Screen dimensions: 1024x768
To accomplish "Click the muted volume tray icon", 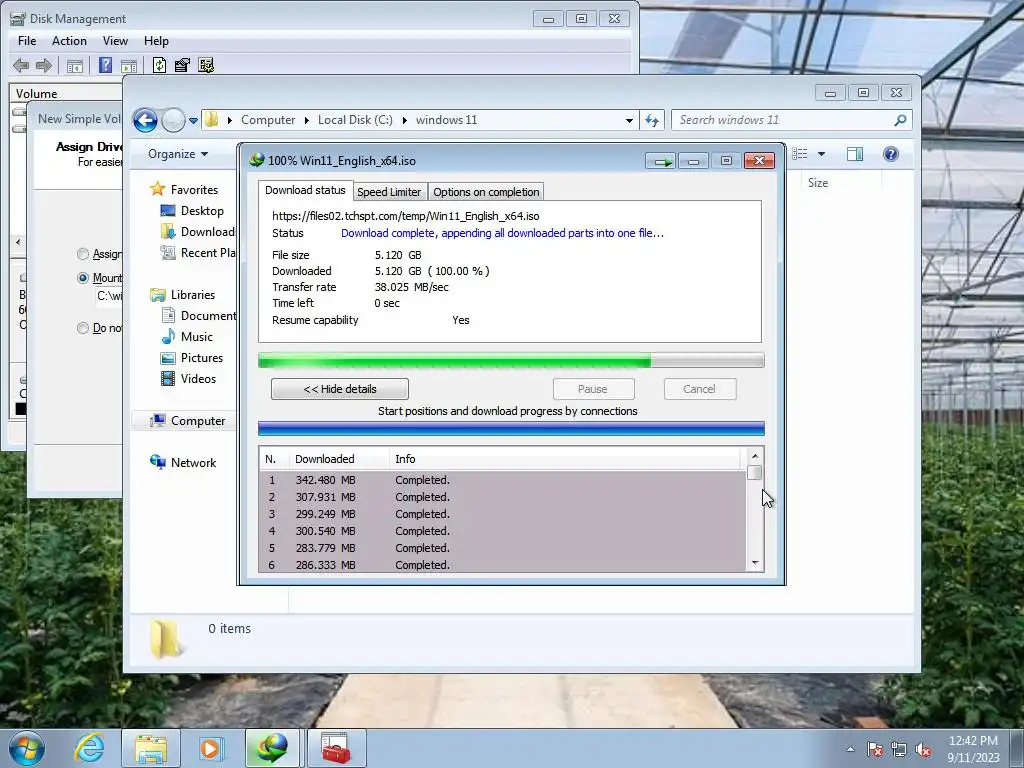I will pyautogui.click(x=923, y=749).
